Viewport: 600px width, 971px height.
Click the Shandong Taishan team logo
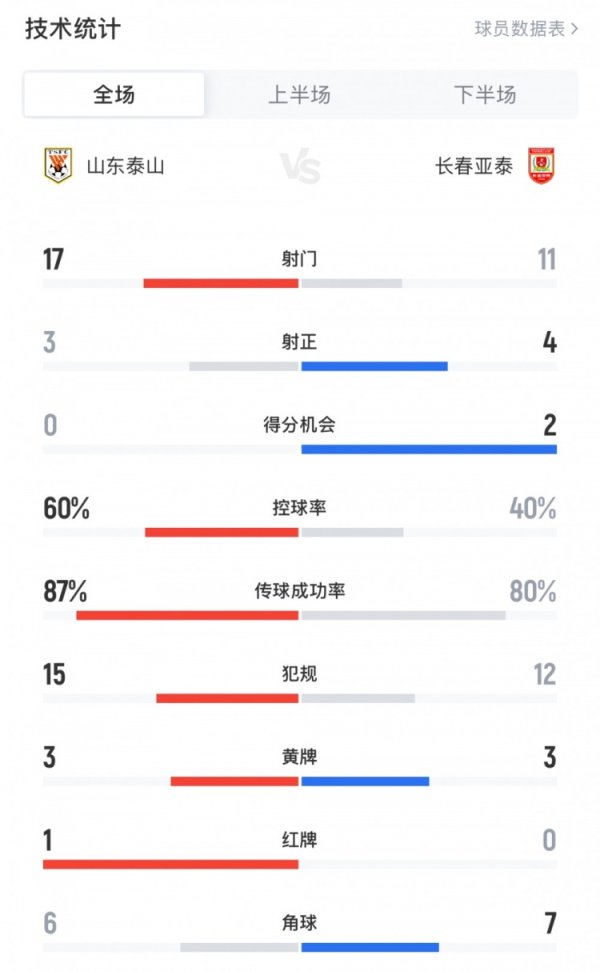[x=58, y=162]
